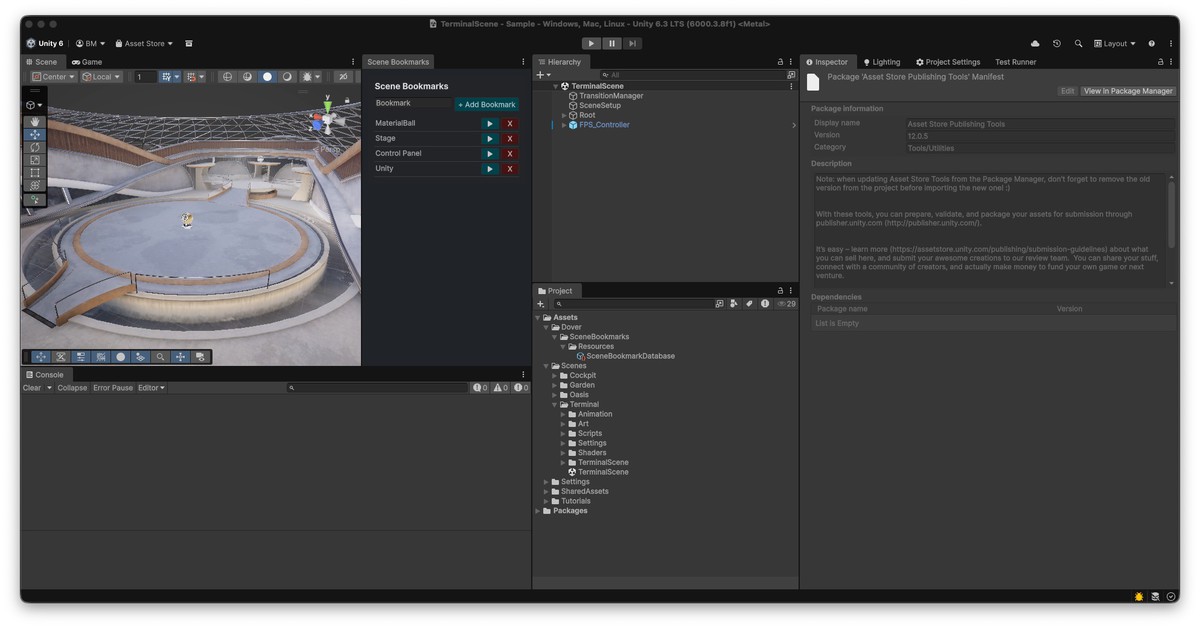Toggle hidden packages count 29
The width and height of the screenshot is (1200, 628).
[x=786, y=304]
